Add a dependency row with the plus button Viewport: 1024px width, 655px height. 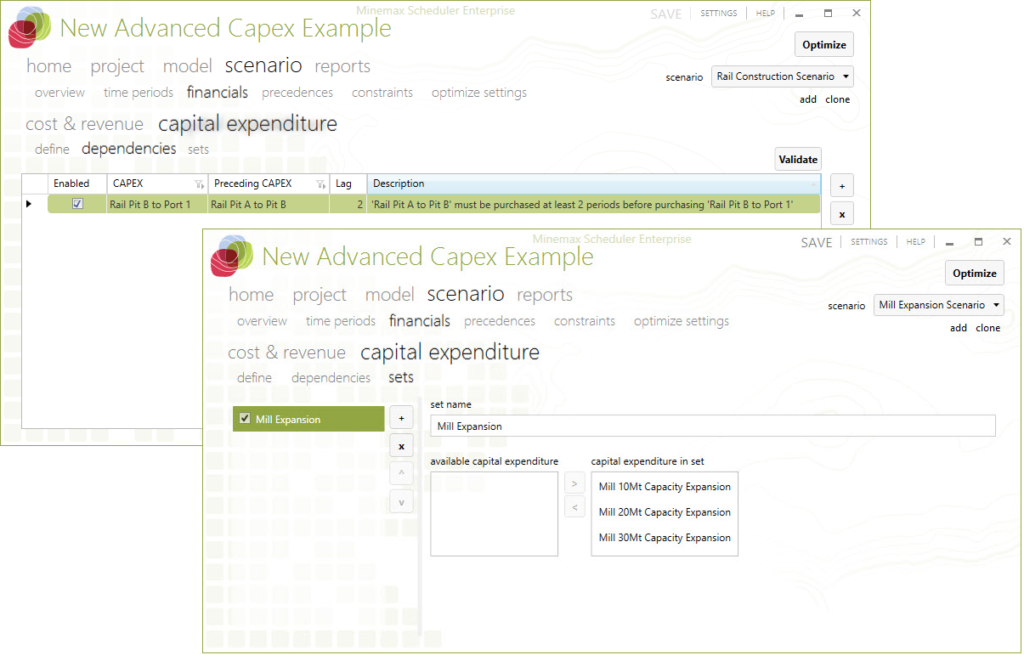pyautogui.click(x=841, y=186)
